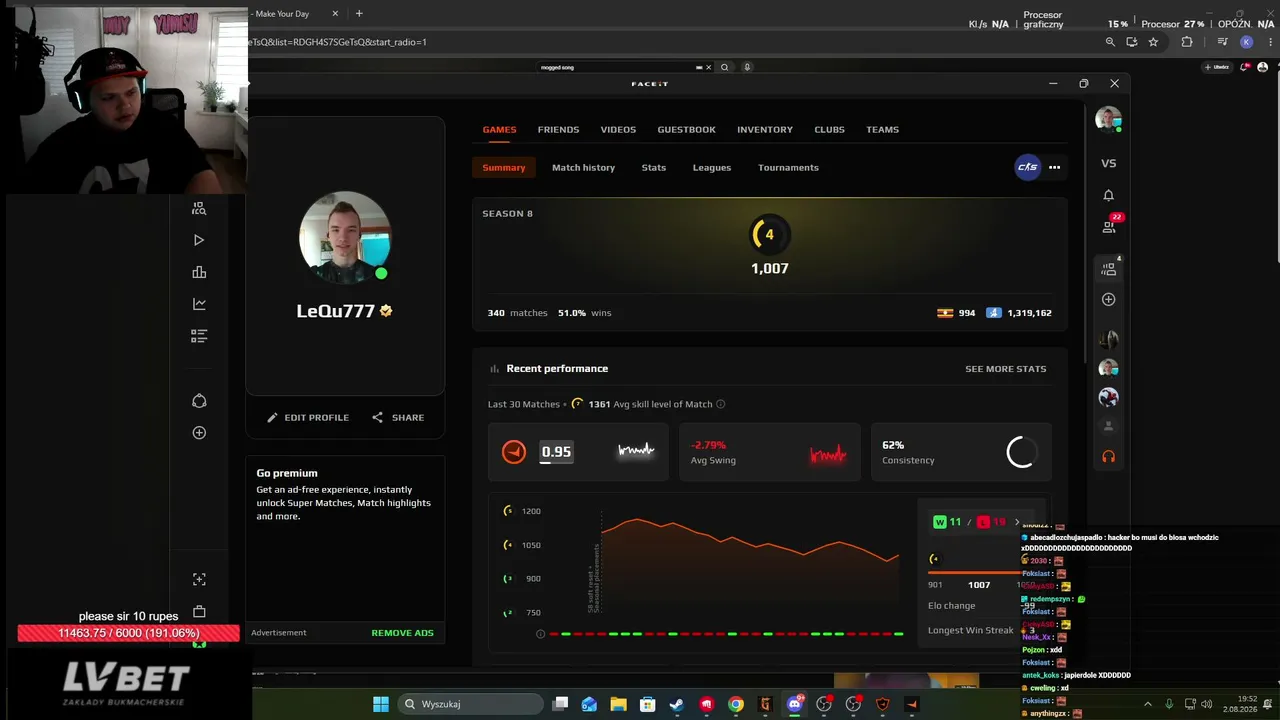Click the play icon in FACEIT left sidebar

(199, 240)
